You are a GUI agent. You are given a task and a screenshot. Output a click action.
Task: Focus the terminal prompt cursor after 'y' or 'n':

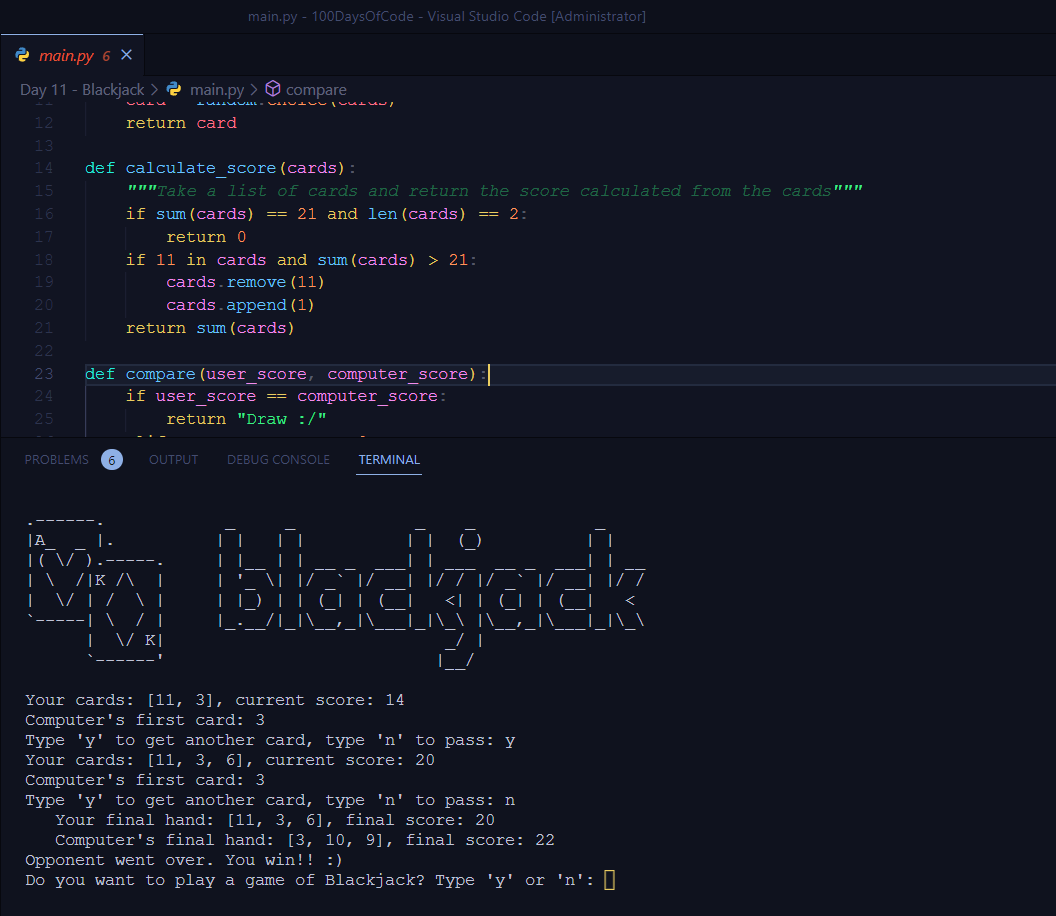(x=609, y=880)
